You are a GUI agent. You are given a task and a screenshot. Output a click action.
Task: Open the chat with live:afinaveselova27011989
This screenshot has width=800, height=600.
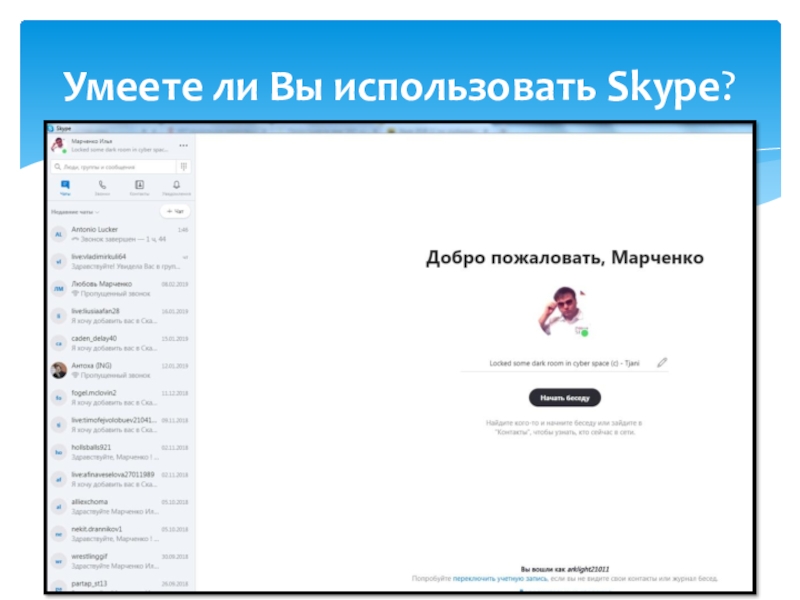tap(121, 480)
